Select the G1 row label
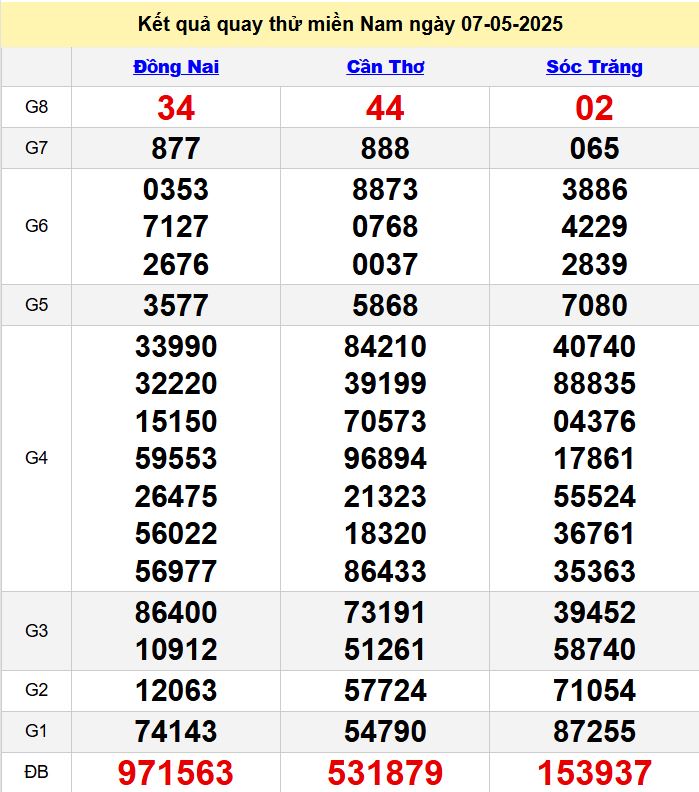This screenshot has width=699, height=792. 36,731
